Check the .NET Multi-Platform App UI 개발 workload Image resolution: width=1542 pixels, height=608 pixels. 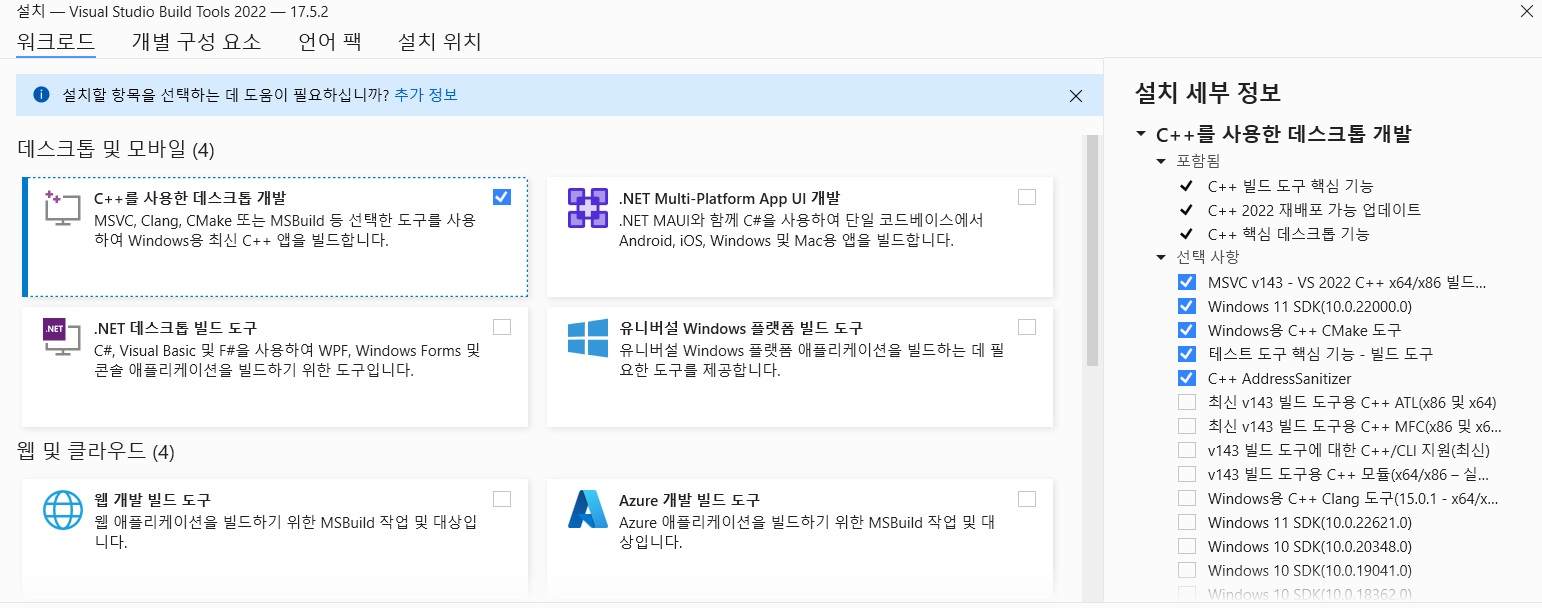tap(1027, 197)
